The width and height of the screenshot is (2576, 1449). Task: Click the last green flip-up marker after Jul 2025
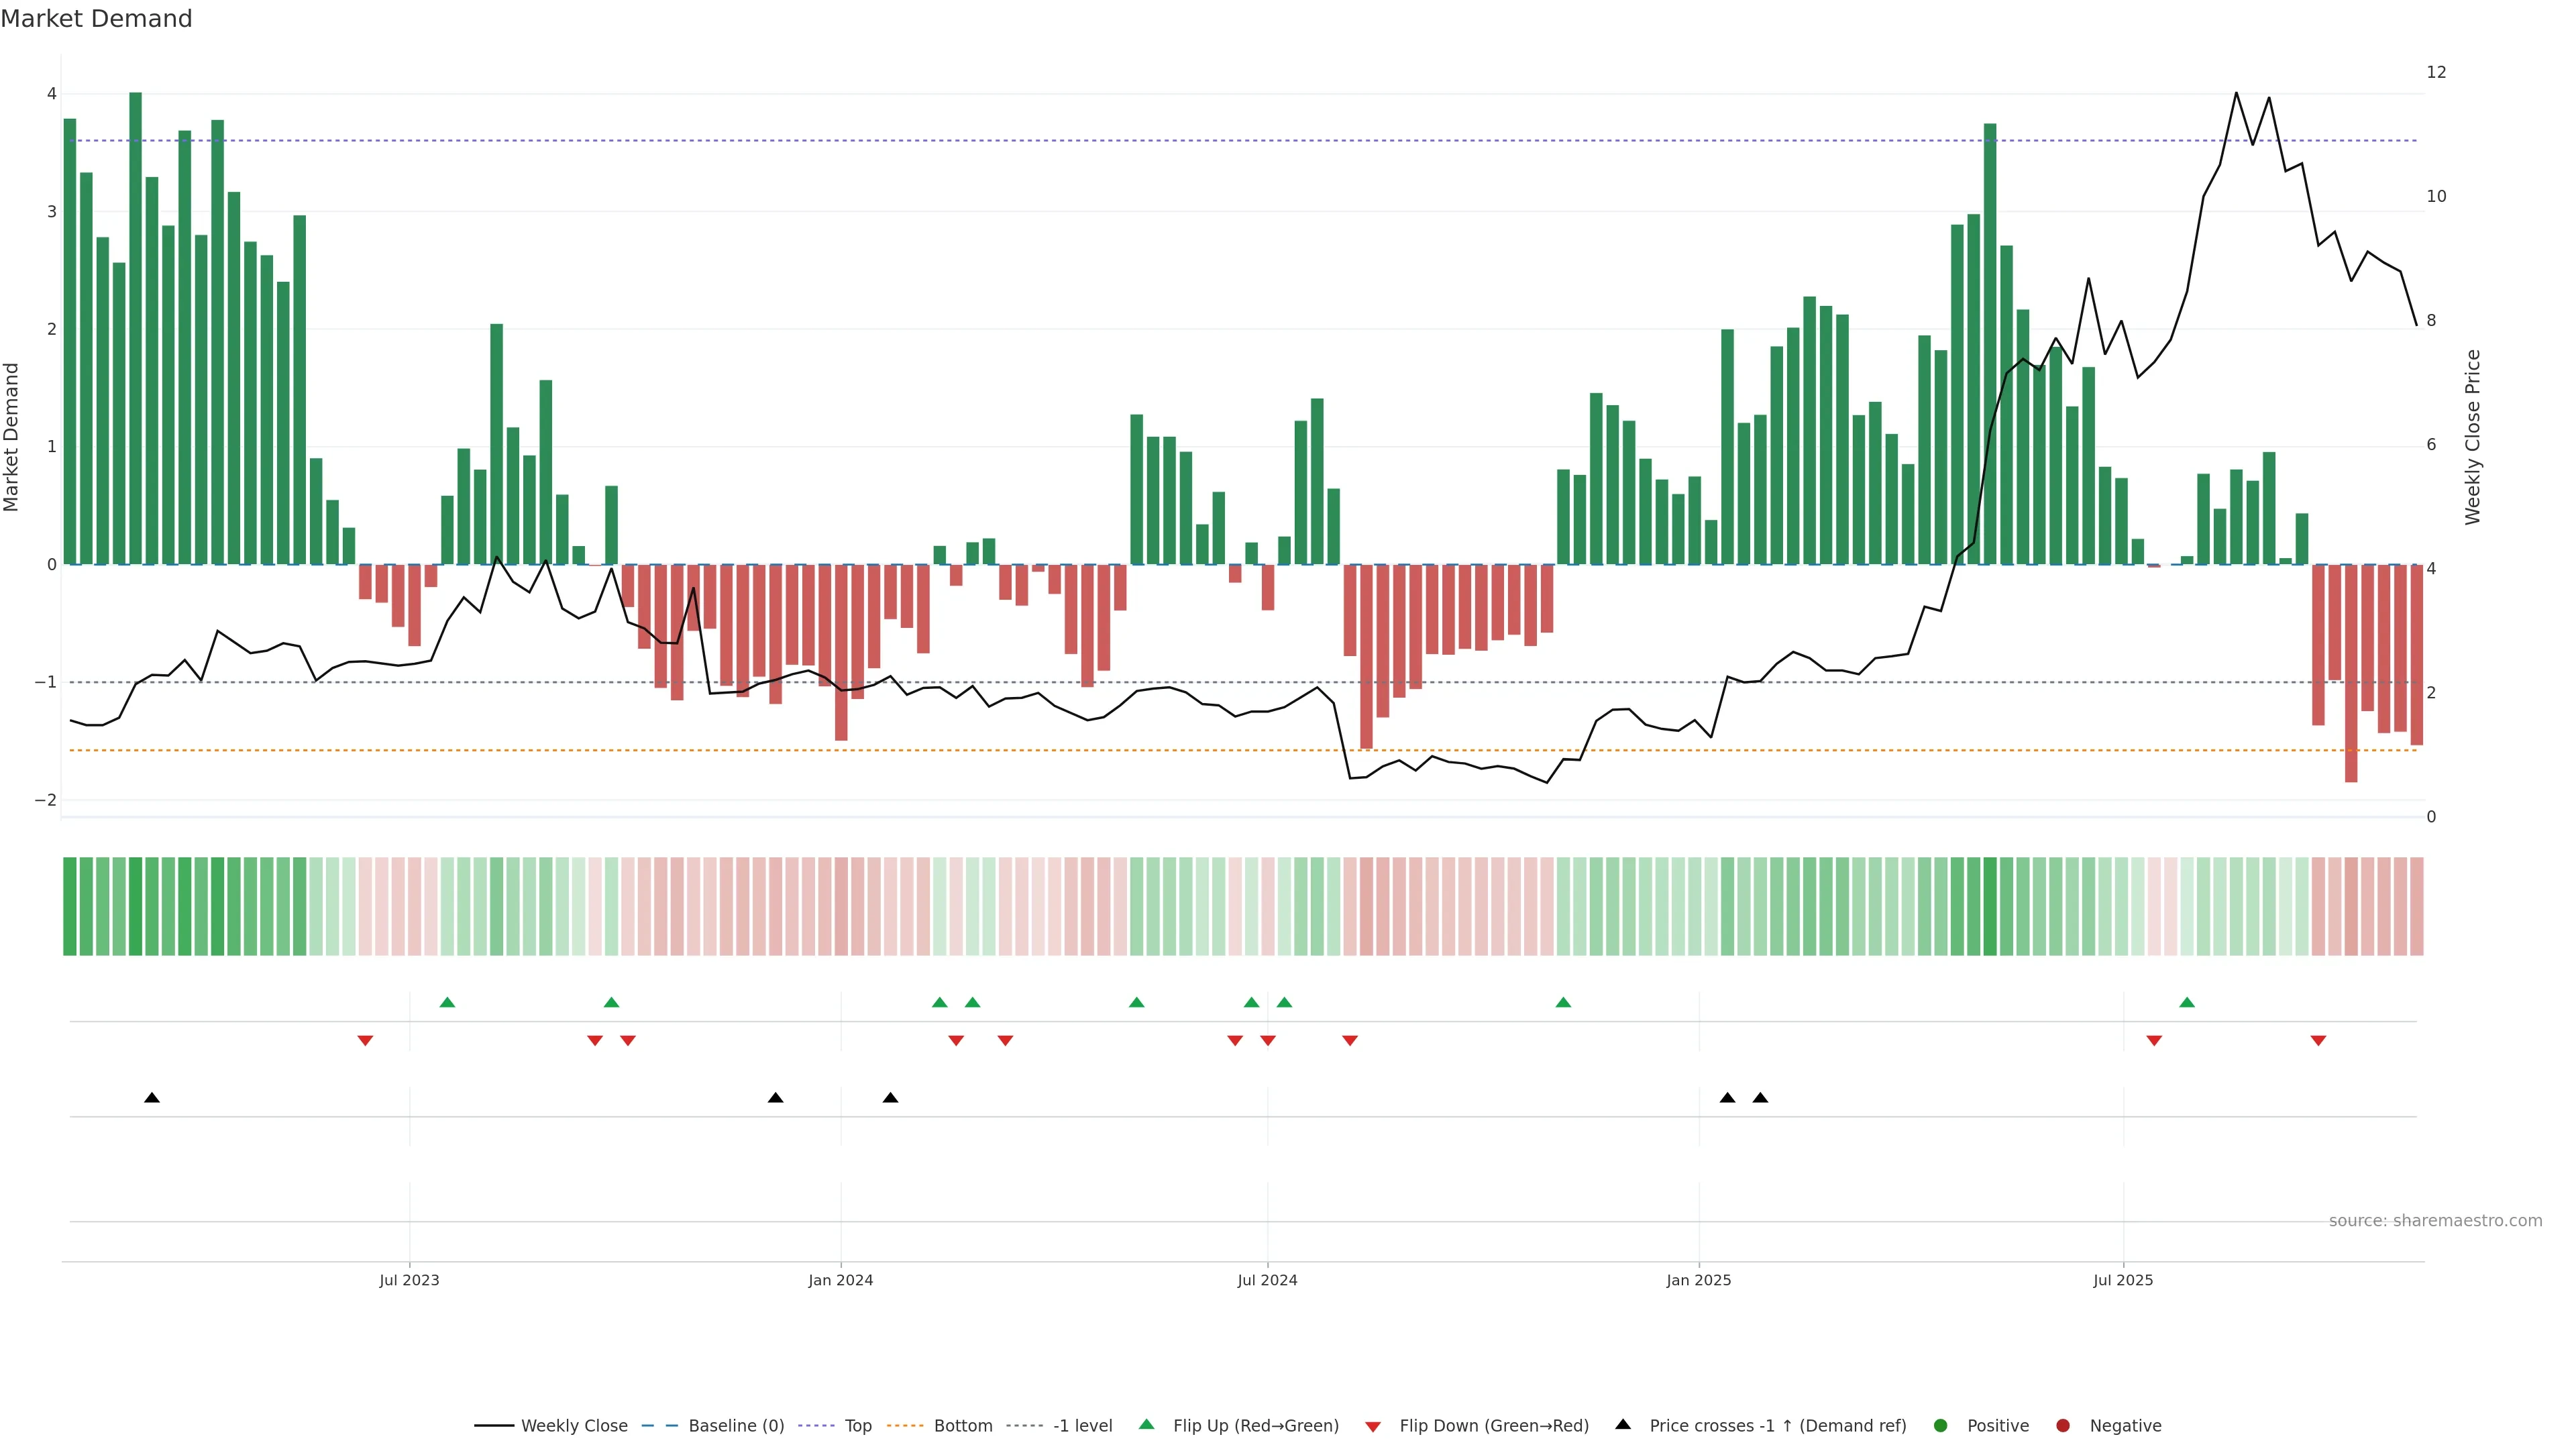[x=2187, y=1003]
